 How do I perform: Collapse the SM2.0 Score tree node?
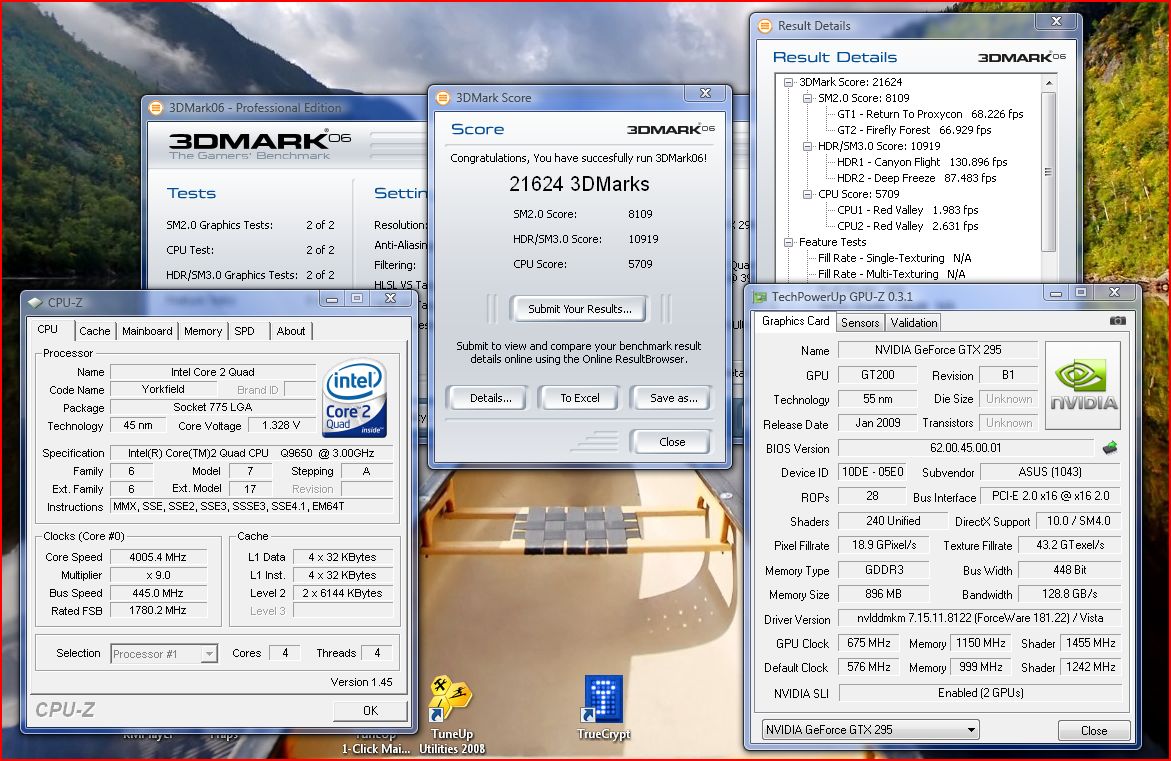(x=808, y=98)
